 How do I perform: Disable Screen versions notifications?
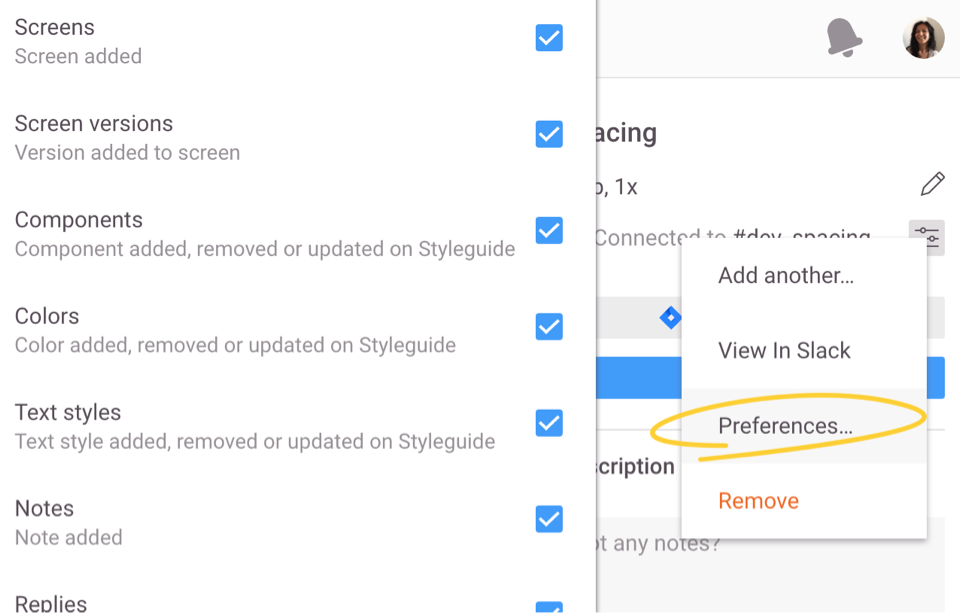(549, 133)
